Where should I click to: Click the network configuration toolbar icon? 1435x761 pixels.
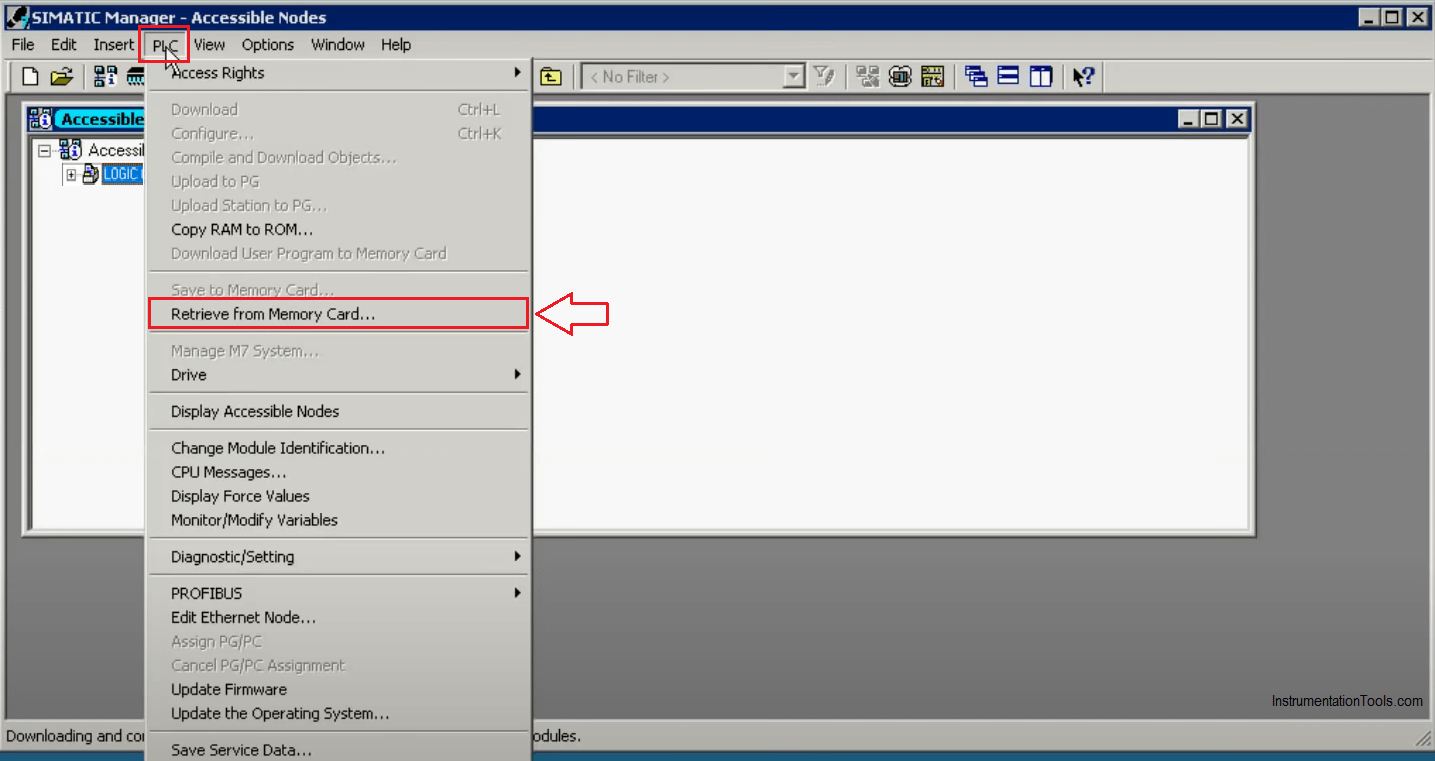[x=868, y=77]
